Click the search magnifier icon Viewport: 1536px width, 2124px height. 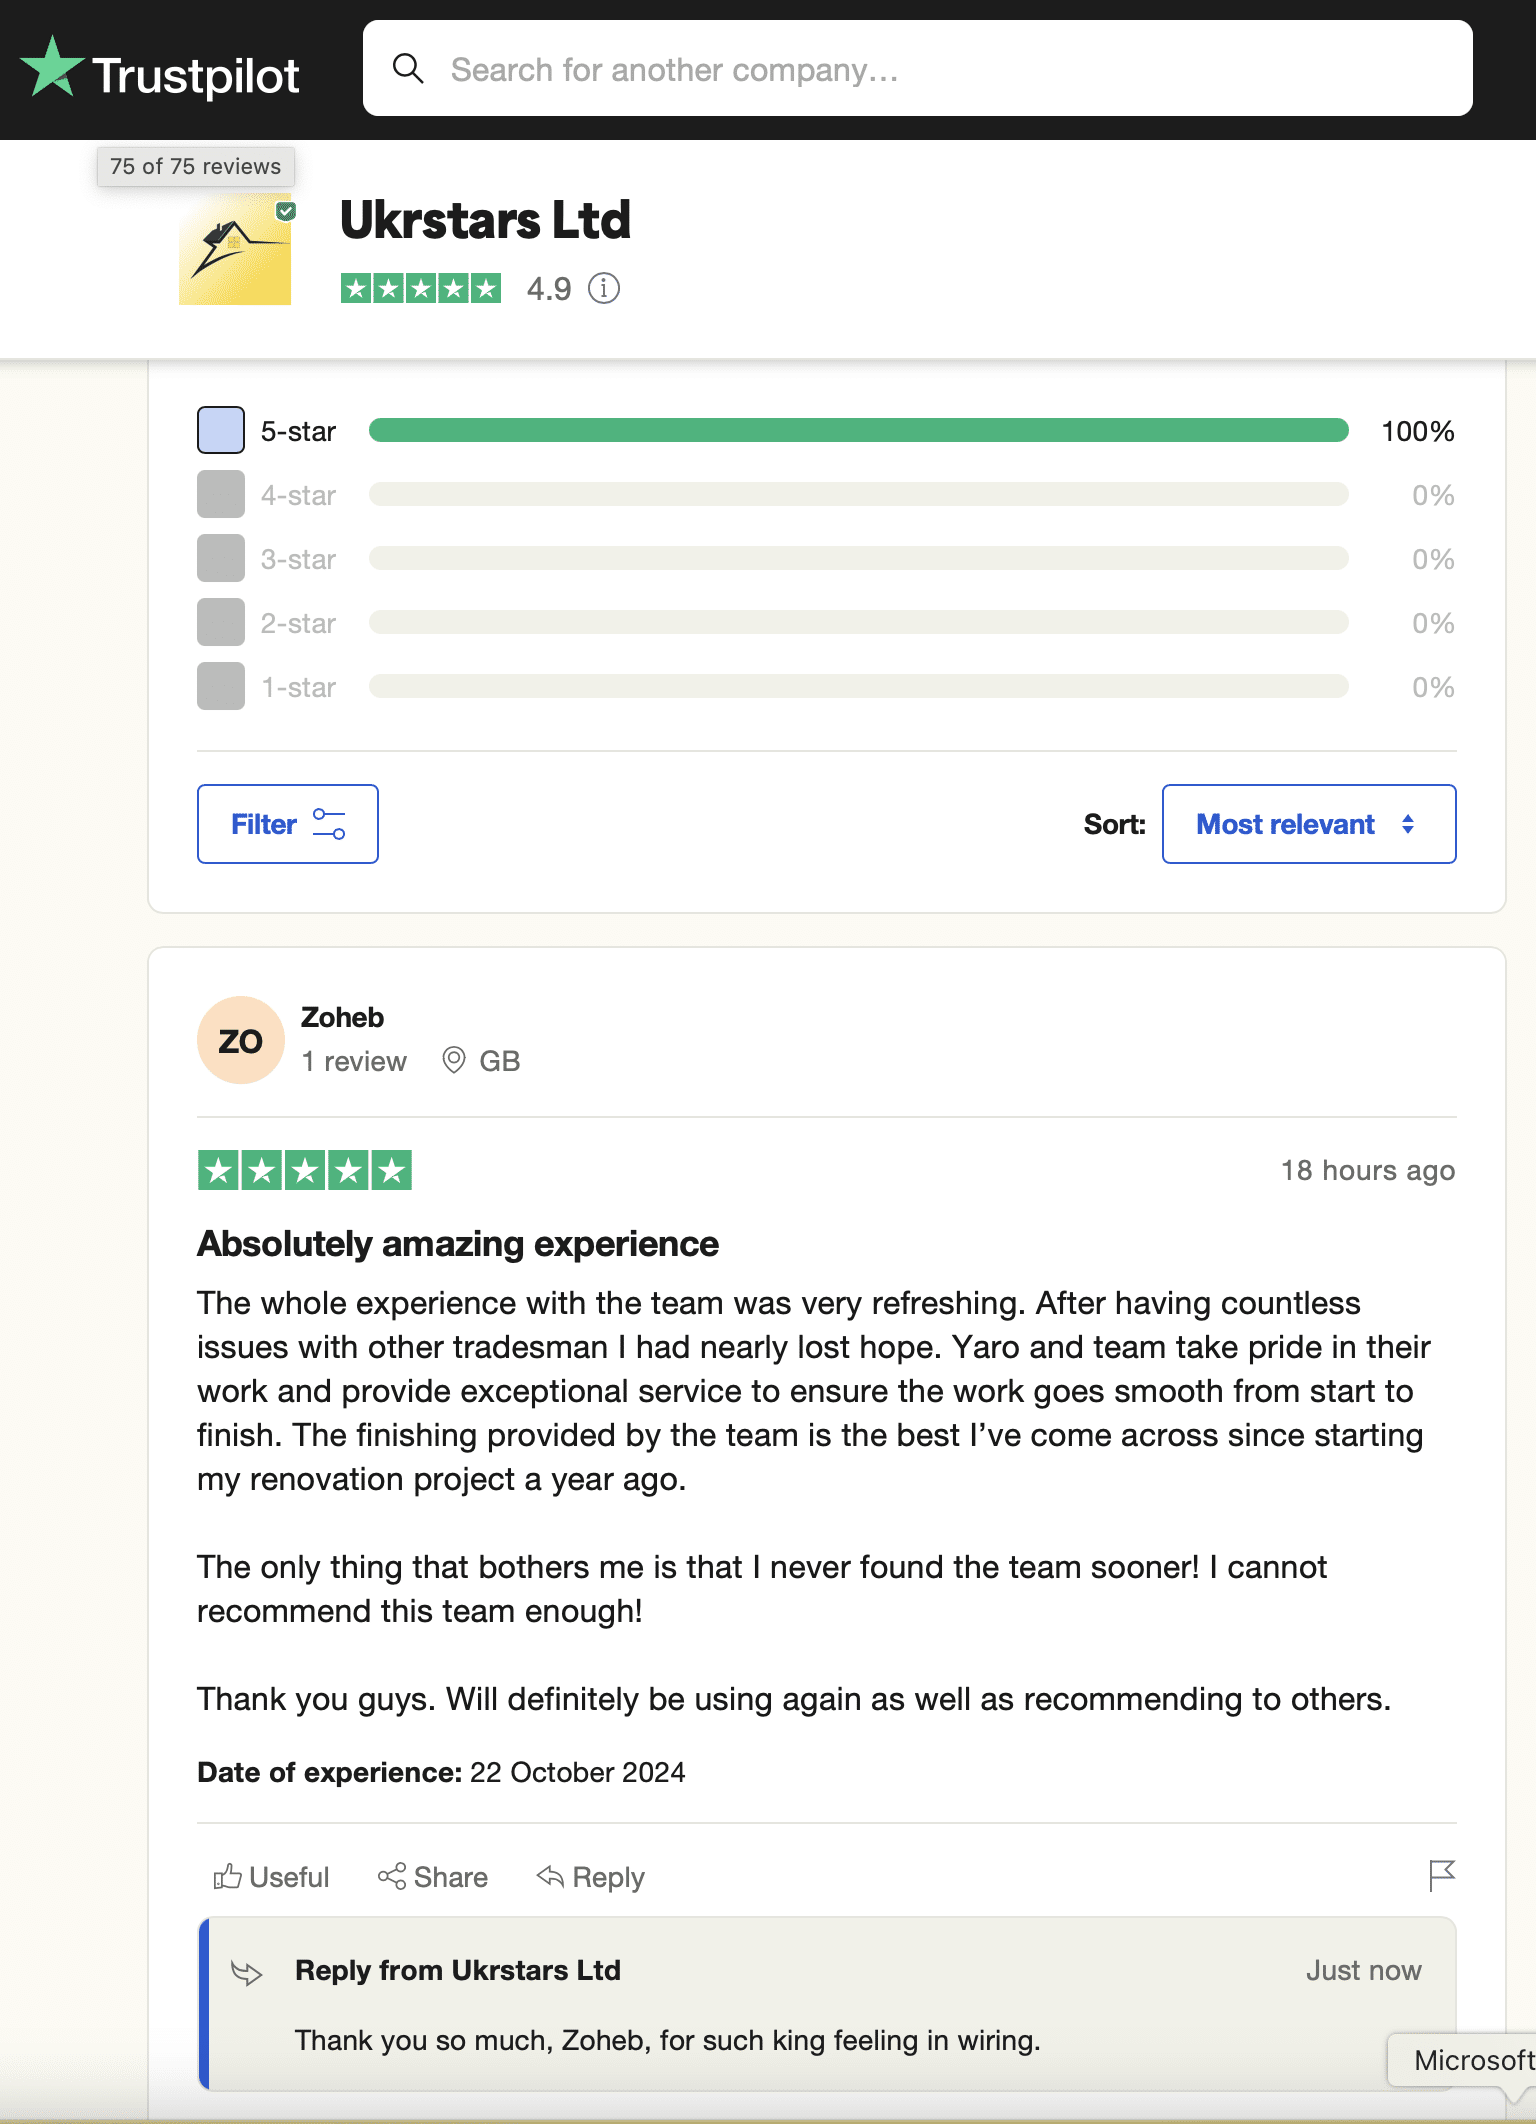pos(408,69)
